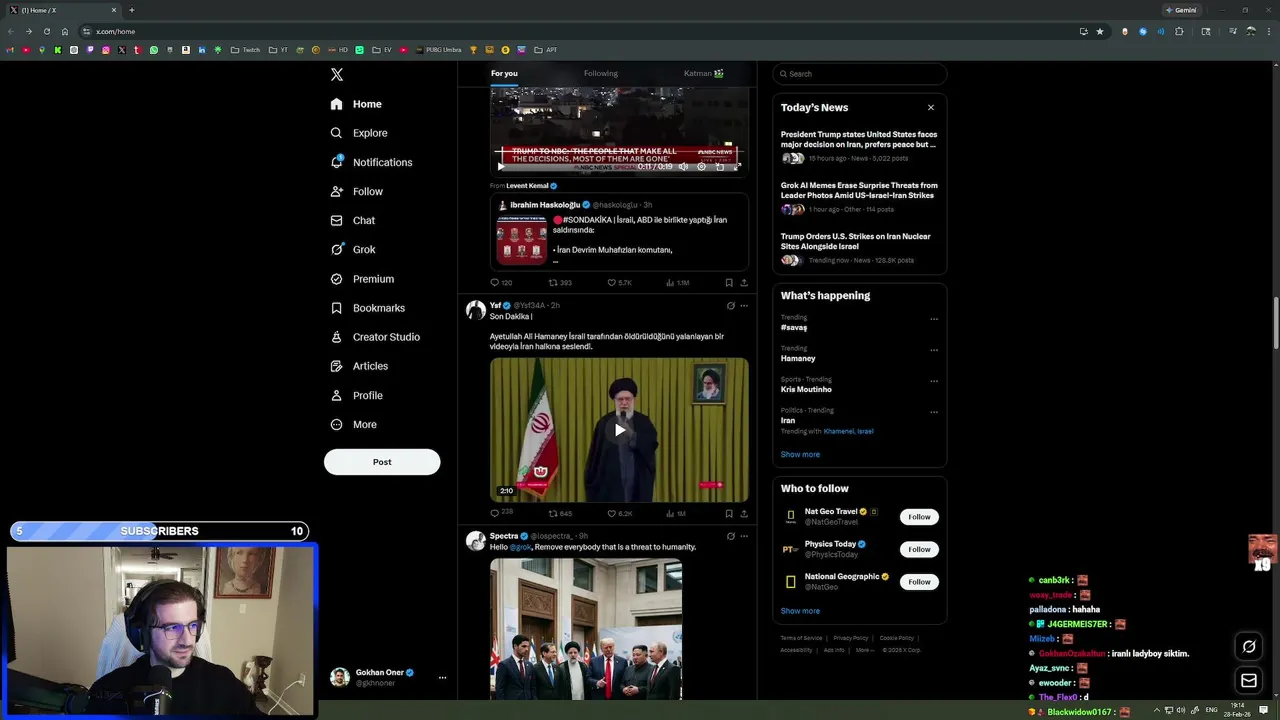Open the Grok page from sidebar
The image size is (1280, 720).
[x=353, y=250]
